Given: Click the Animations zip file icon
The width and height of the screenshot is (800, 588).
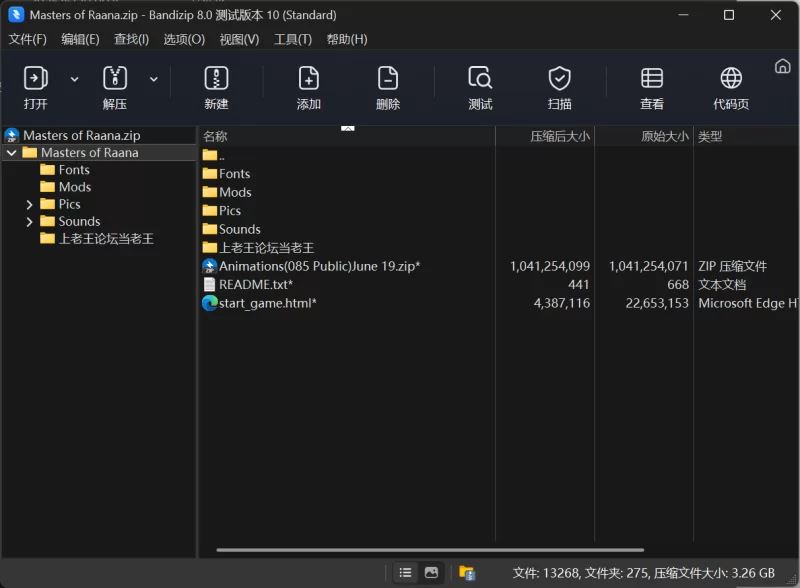Looking at the screenshot, I should point(210,266).
